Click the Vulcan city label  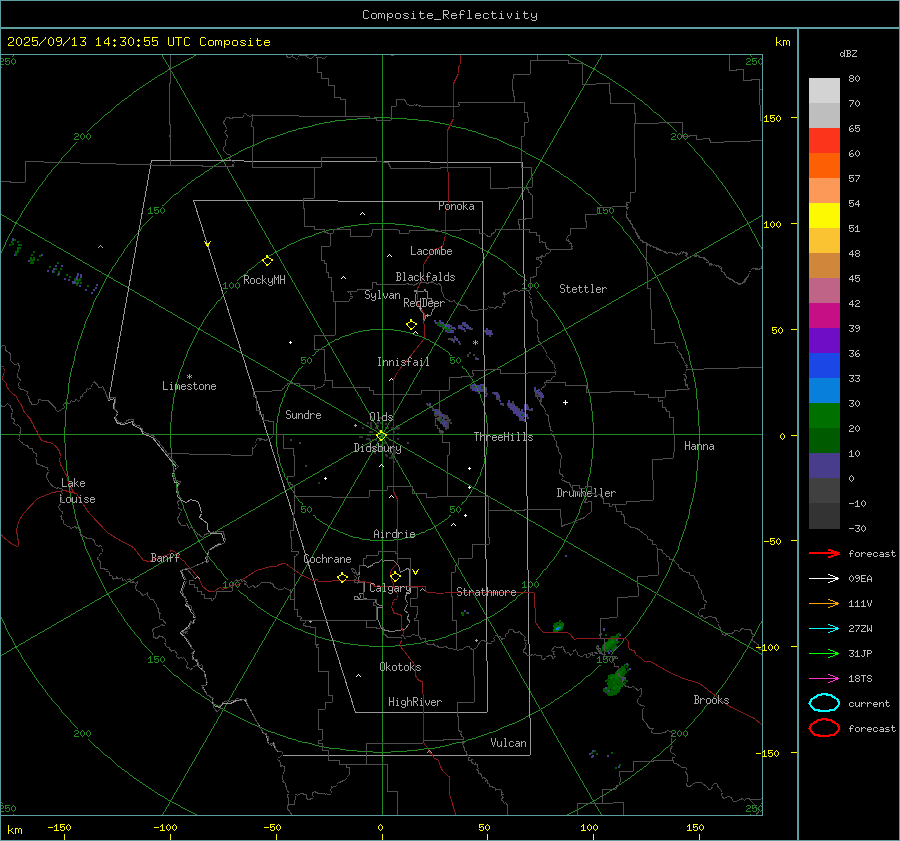click(508, 743)
